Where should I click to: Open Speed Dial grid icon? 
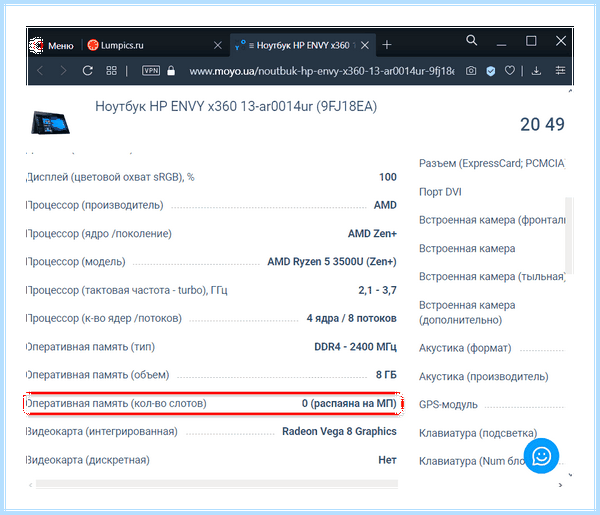111,70
